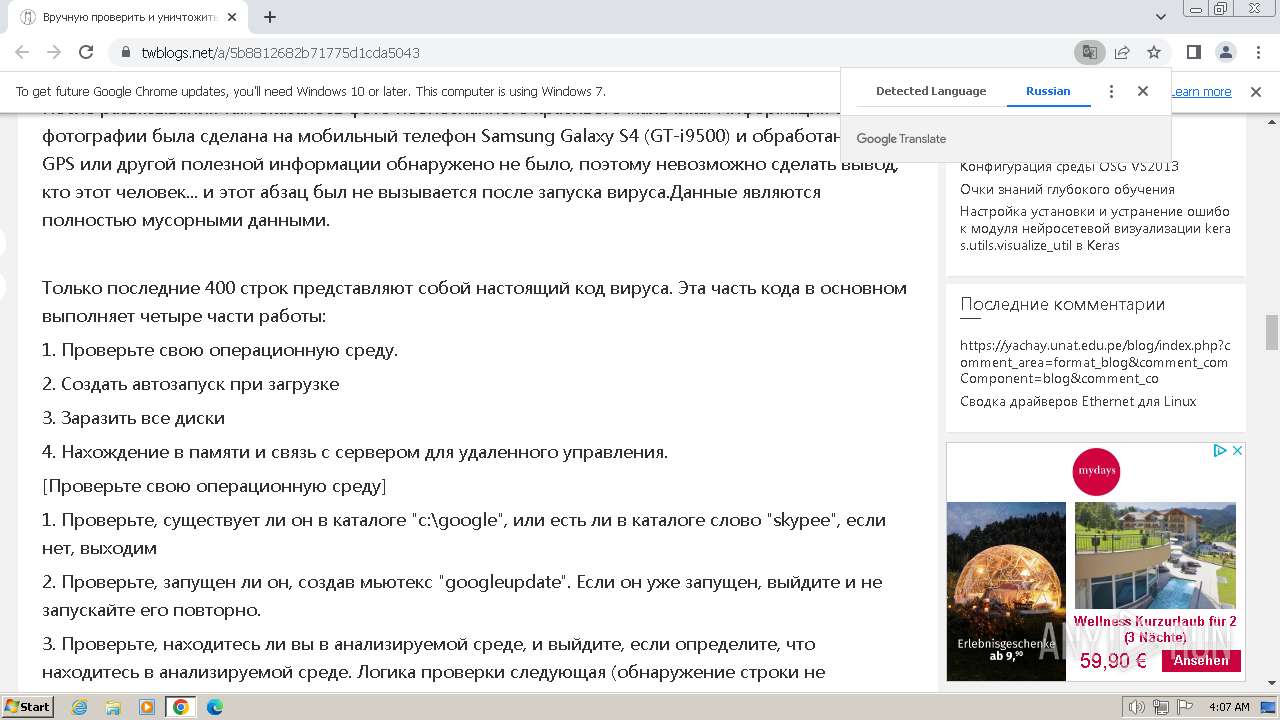Click the Erlebnisgeschenke dome tent thumbnail
The height and width of the screenshot is (720, 1280).
pyautogui.click(x=1006, y=590)
